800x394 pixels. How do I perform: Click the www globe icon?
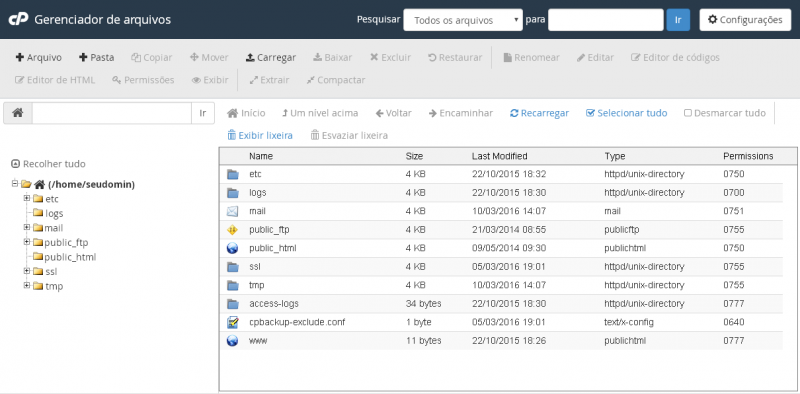(x=233, y=340)
